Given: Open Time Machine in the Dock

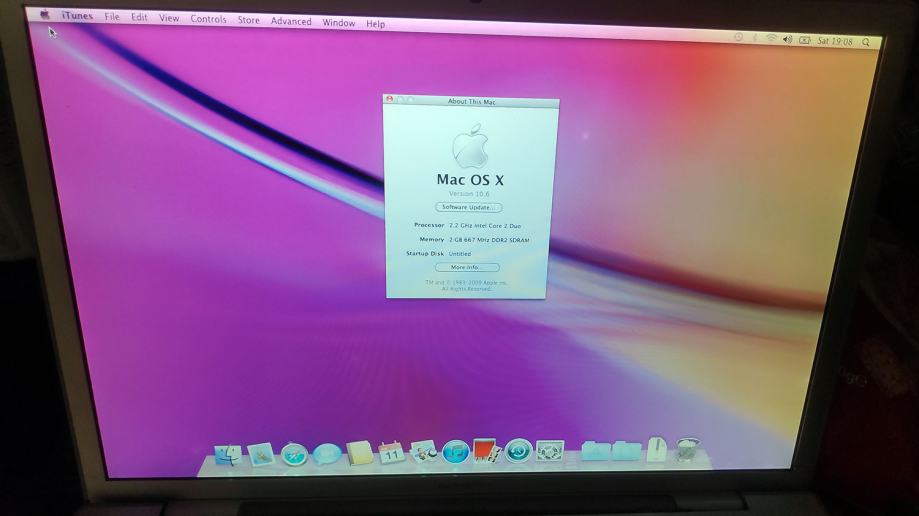Looking at the screenshot, I should [x=518, y=450].
